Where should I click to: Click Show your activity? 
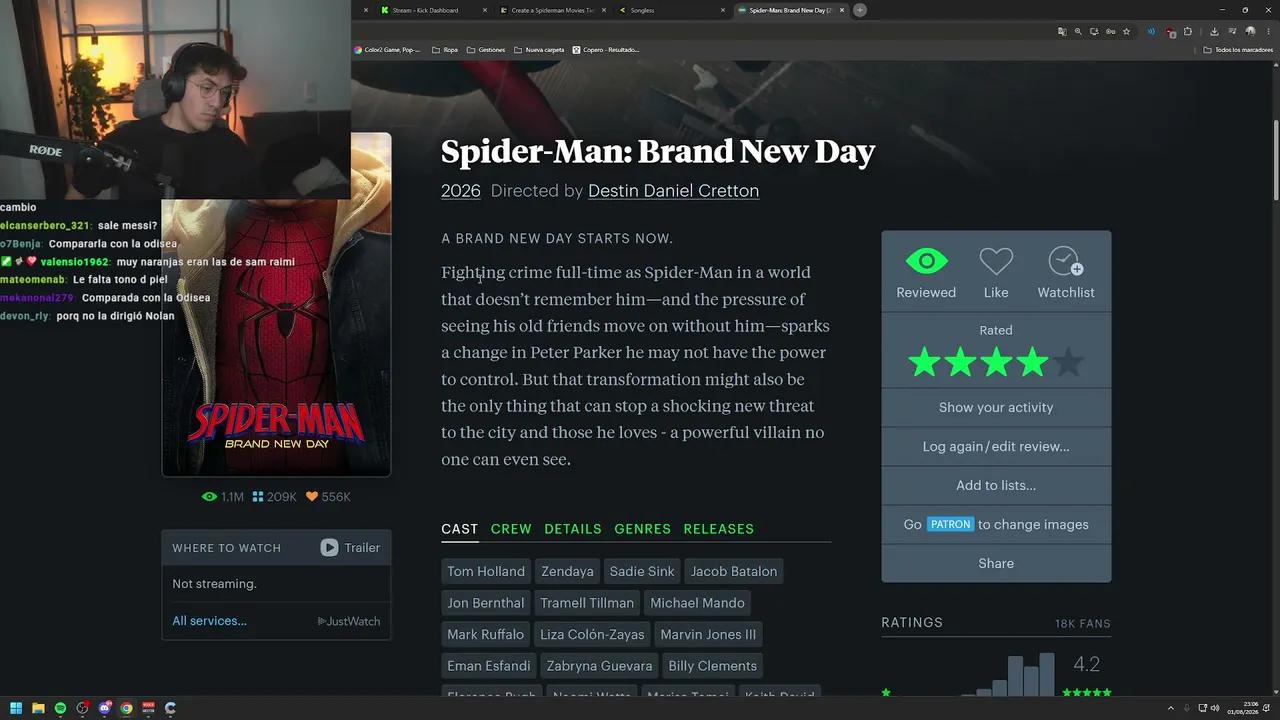(x=996, y=407)
